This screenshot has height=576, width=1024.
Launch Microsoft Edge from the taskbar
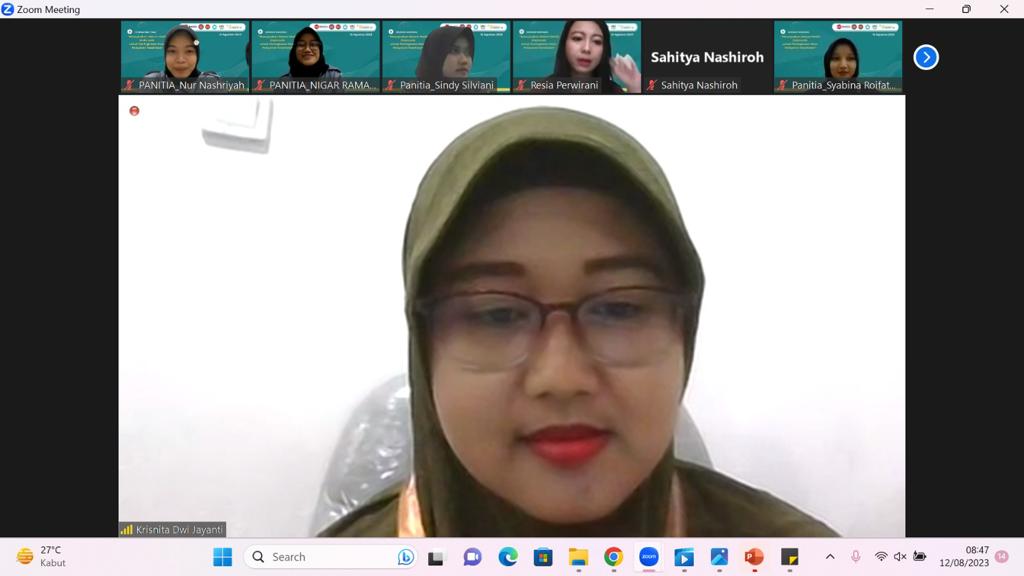coord(508,557)
